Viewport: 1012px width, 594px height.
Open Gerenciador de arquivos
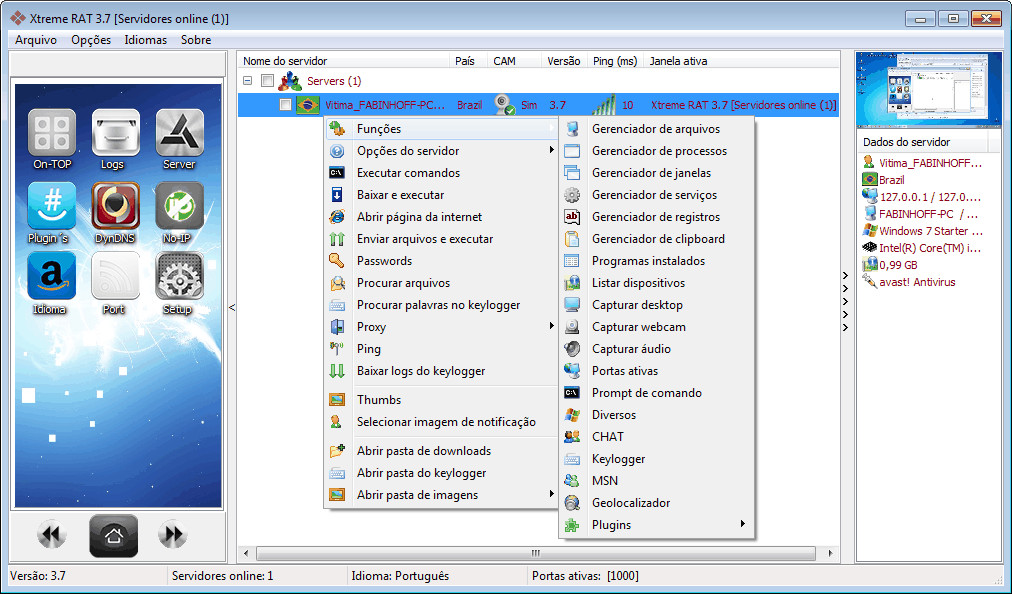tap(656, 129)
